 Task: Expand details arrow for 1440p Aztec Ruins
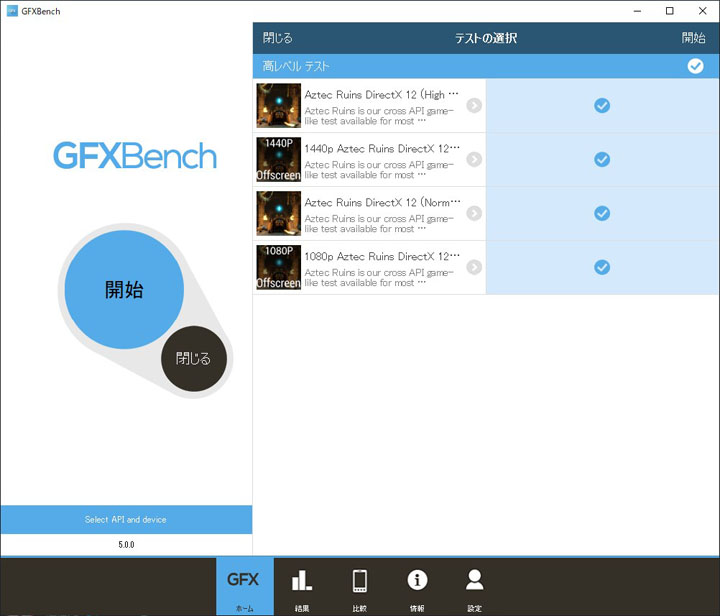click(474, 159)
